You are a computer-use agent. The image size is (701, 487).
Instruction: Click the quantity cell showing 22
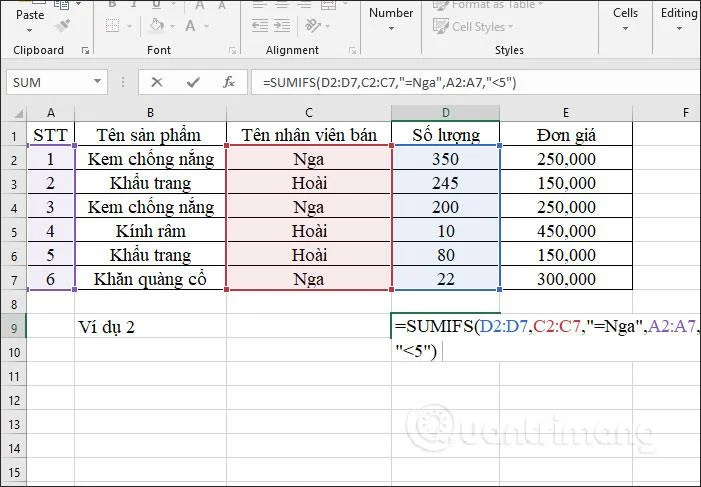click(x=445, y=278)
